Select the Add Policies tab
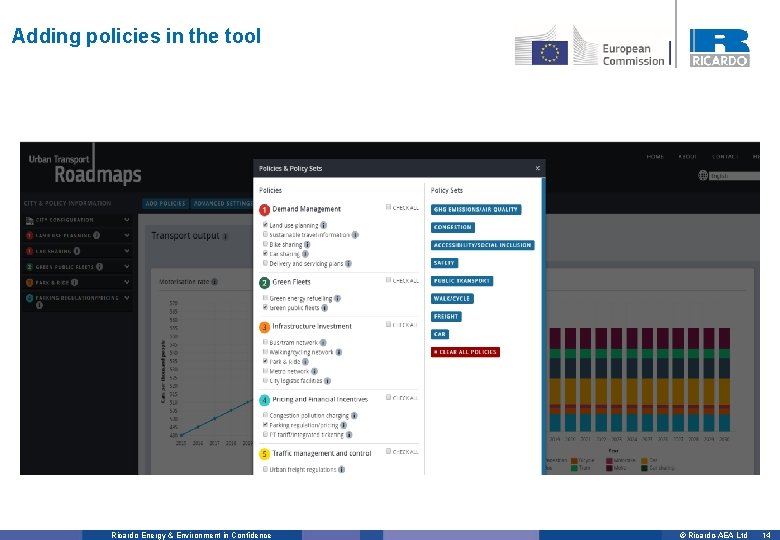Screen dimensions: 780x540 tap(165, 203)
